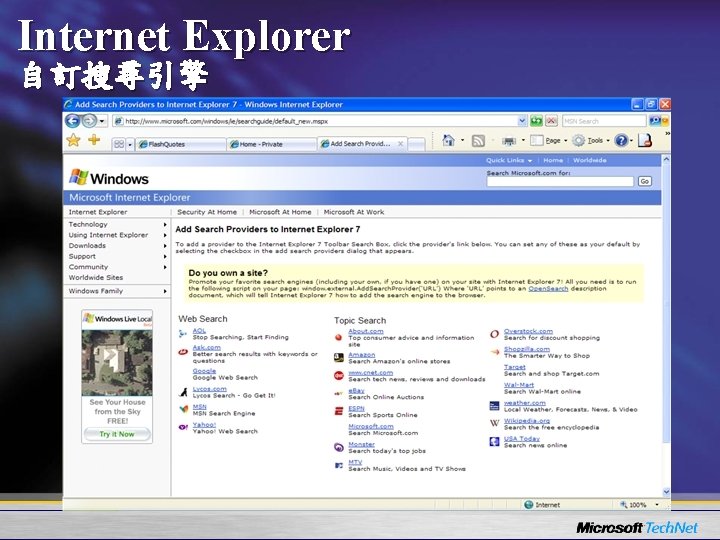
Task: Click the Go search button
Action: 645,181
